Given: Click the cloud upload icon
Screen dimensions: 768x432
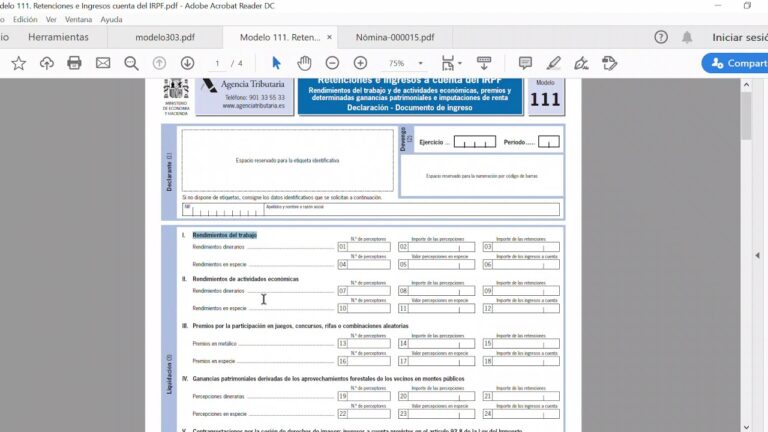Looking at the screenshot, I should (46, 63).
